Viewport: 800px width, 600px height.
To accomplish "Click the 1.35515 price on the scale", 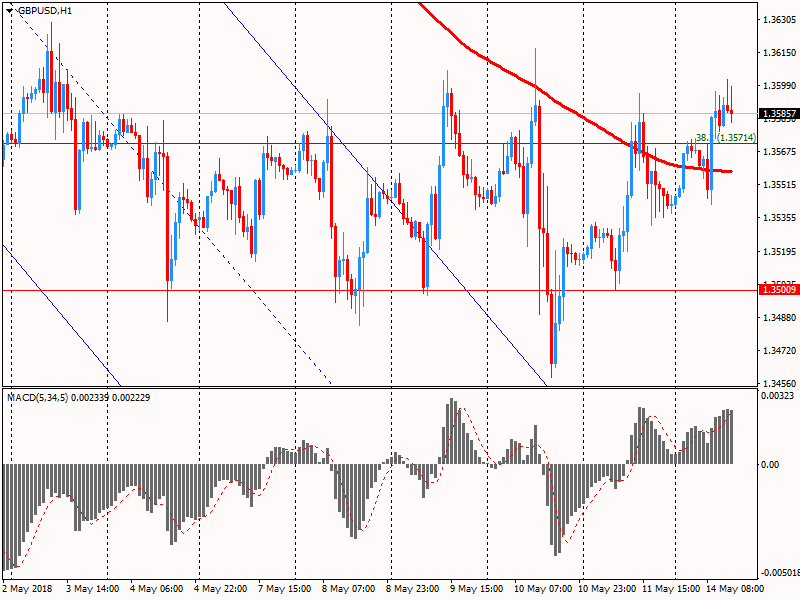I will [778, 185].
